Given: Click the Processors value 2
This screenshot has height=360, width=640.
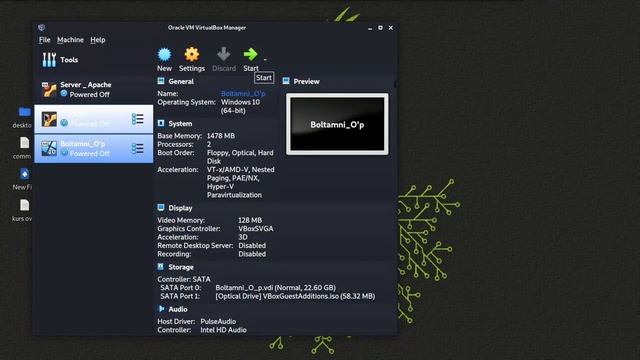Looking at the screenshot, I should point(209,144).
